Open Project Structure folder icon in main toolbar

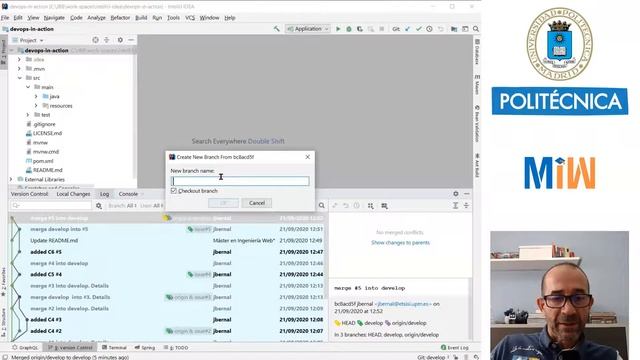point(454,29)
